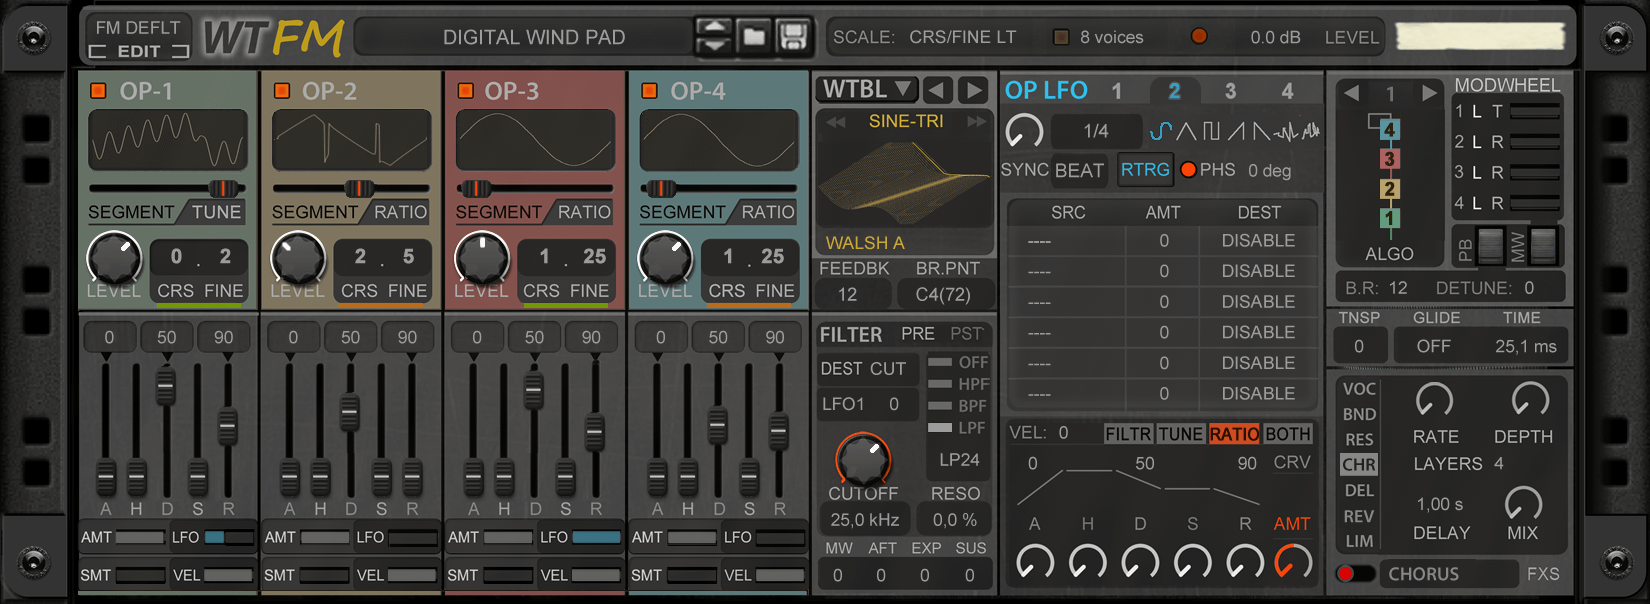Click the FM DEFLT EDIT button
This screenshot has width=1650, height=604.
click(x=138, y=38)
